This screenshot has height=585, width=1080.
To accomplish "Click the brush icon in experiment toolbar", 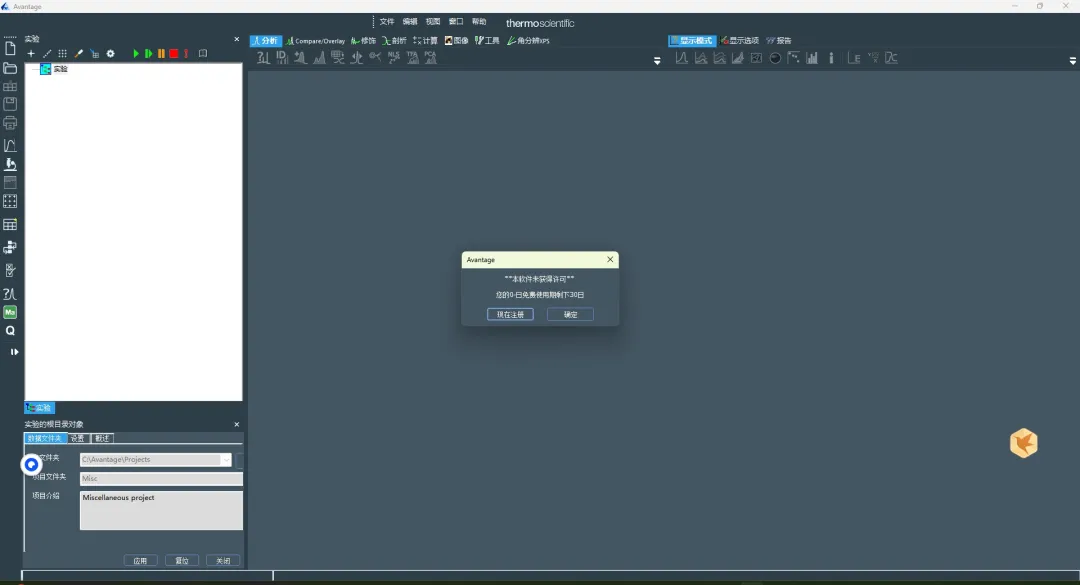I will (79, 54).
